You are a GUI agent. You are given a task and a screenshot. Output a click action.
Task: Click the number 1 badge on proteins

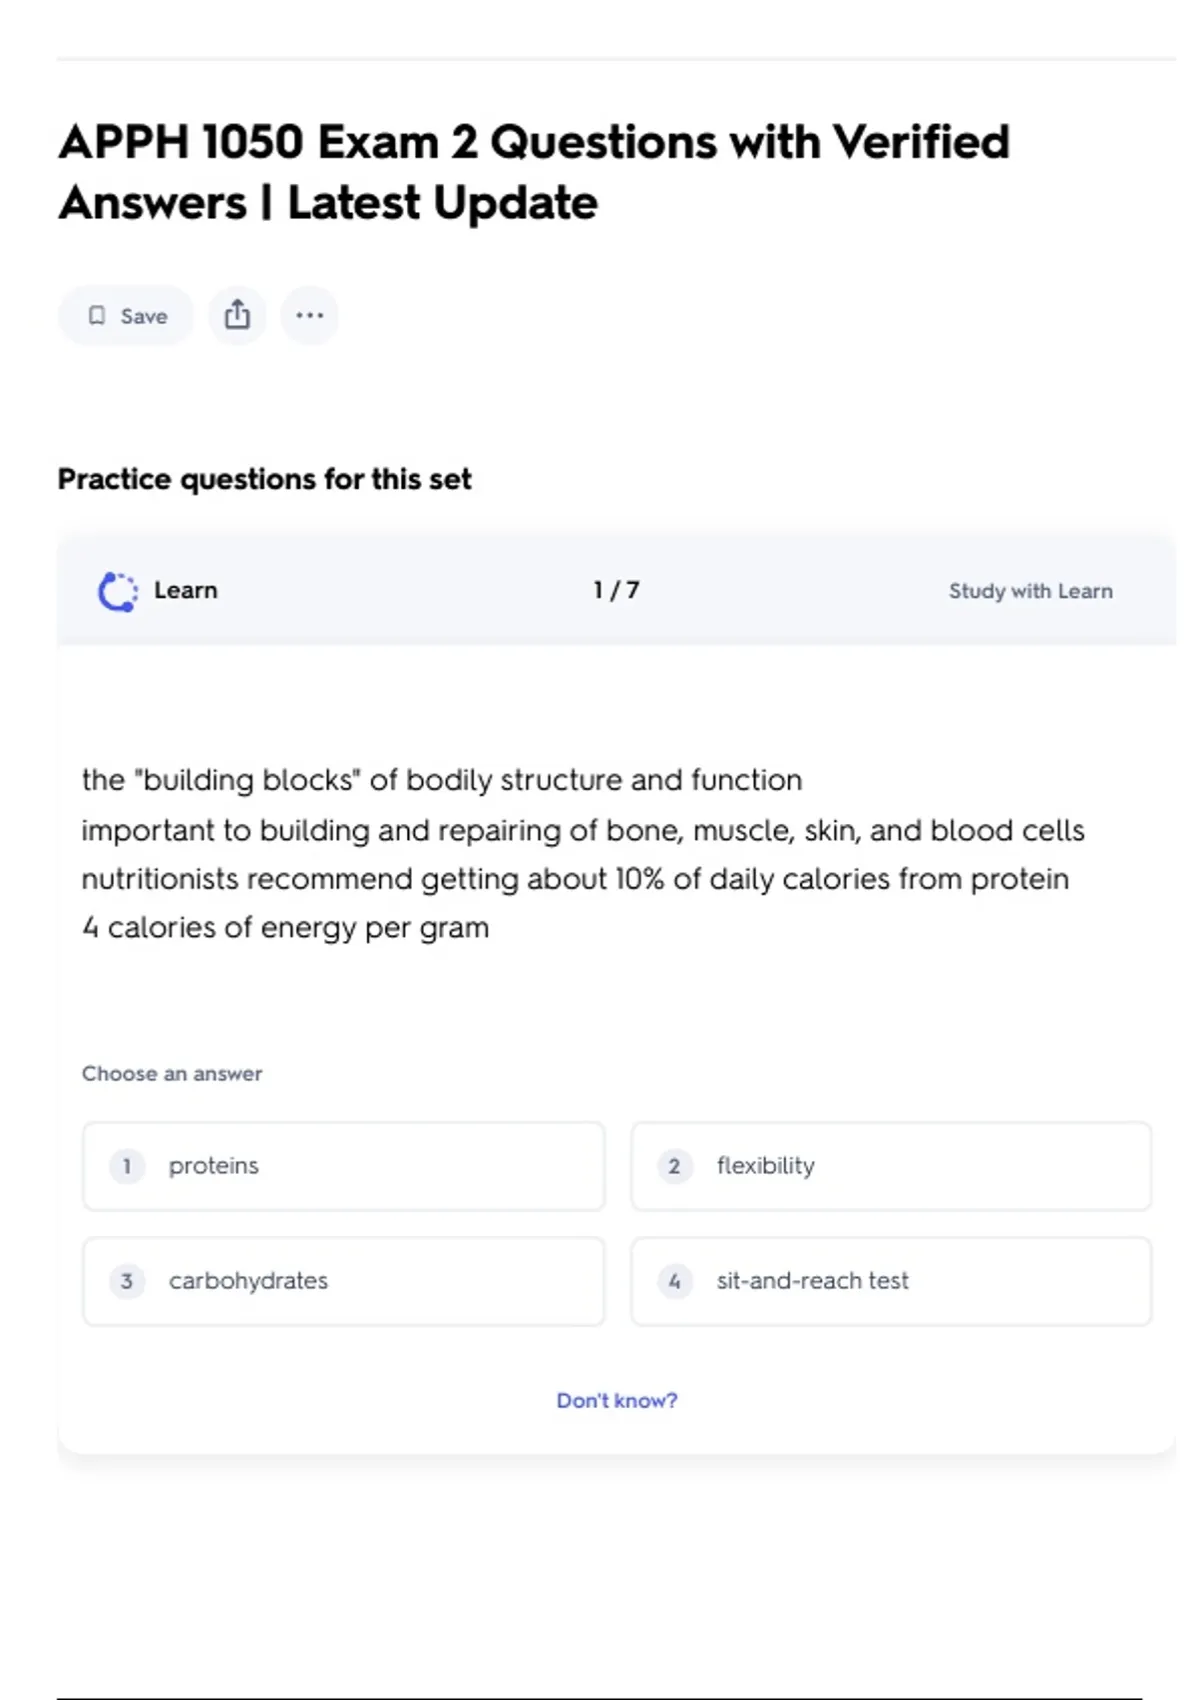127,1166
